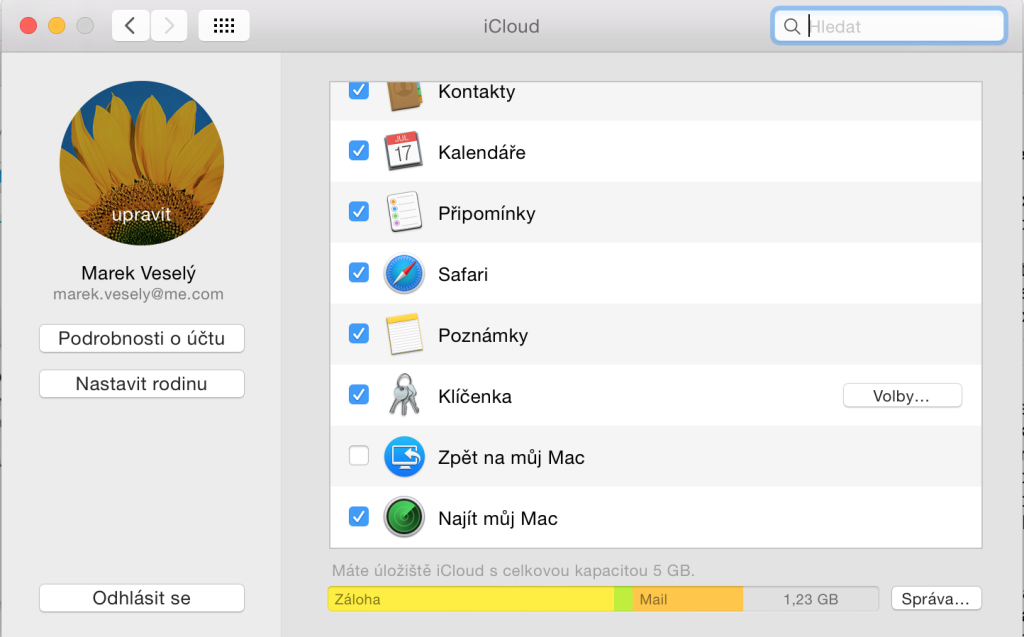Screen dimensions: 1024x637
Task: Go back with the left arrow button
Action: coord(131,26)
